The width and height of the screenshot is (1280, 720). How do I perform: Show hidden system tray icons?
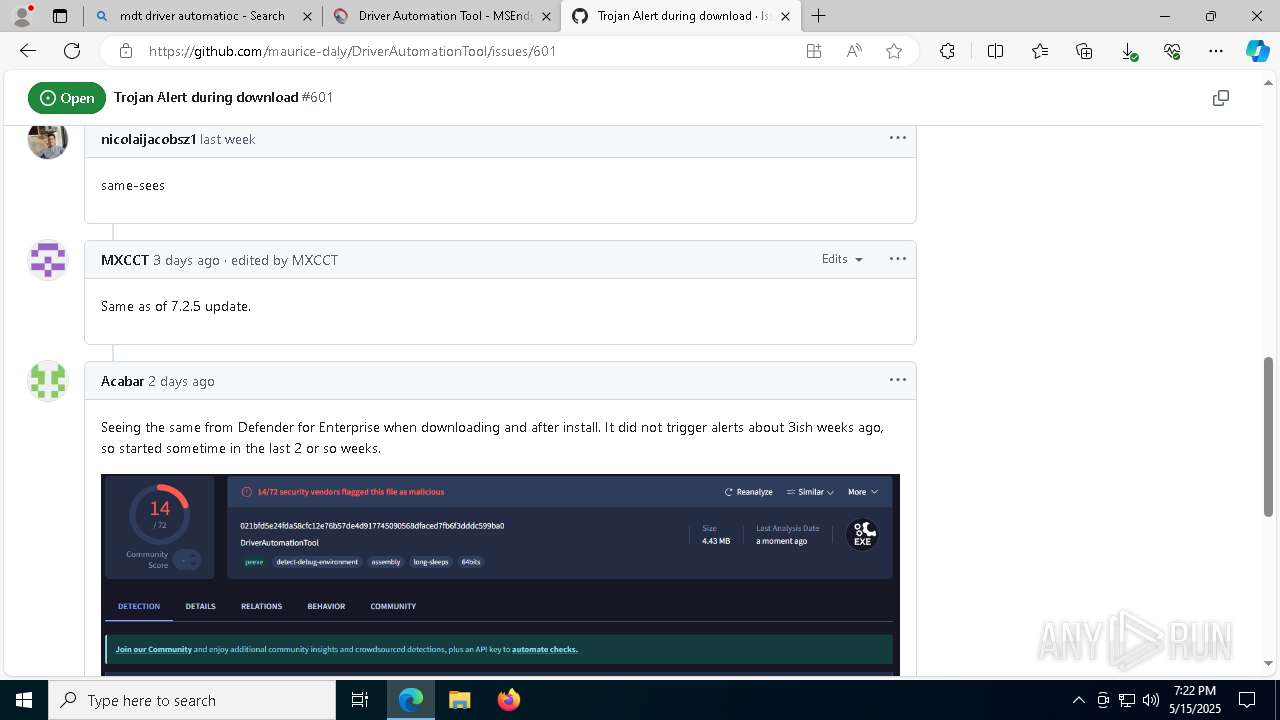(1078, 700)
